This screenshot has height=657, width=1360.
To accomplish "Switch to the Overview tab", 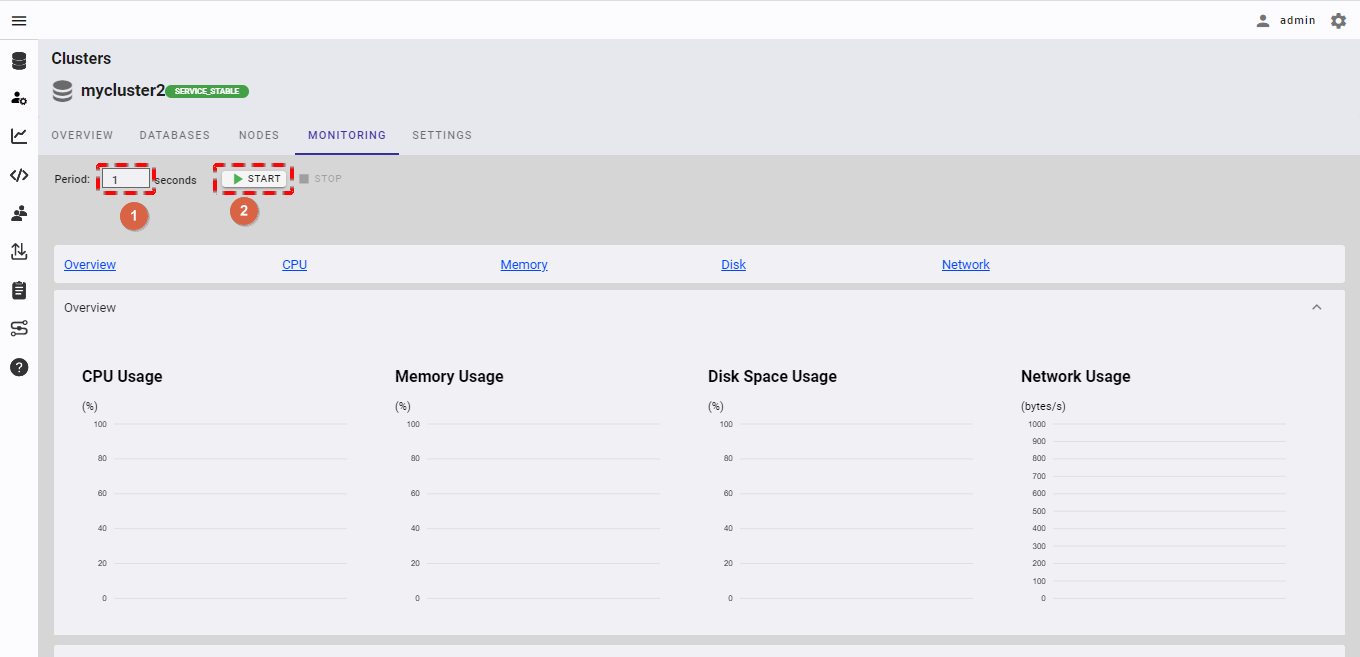I will pyautogui.click(x=82, y=135).
